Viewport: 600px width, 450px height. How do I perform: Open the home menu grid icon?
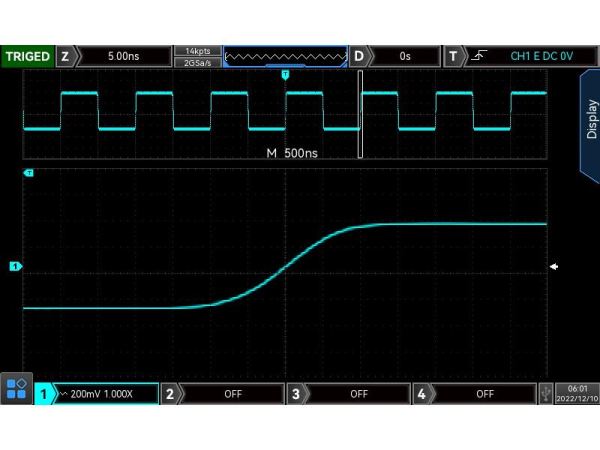[x=17, y=389]
